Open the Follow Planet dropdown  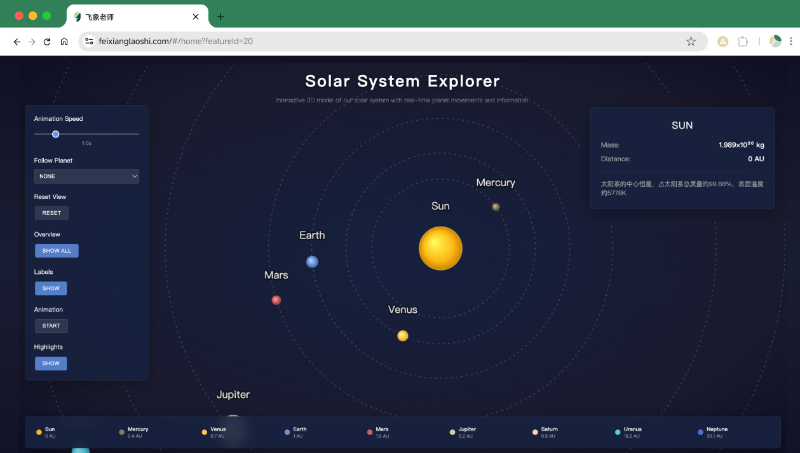[86, 176]
